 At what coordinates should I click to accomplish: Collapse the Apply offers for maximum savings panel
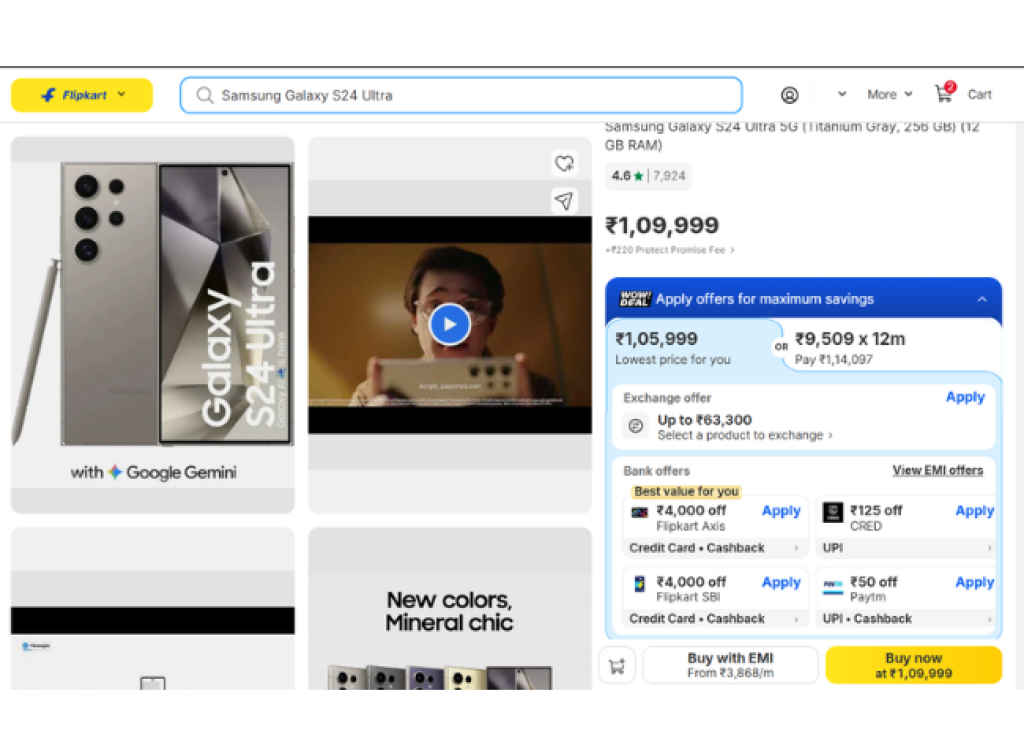(x=982, y=298)
